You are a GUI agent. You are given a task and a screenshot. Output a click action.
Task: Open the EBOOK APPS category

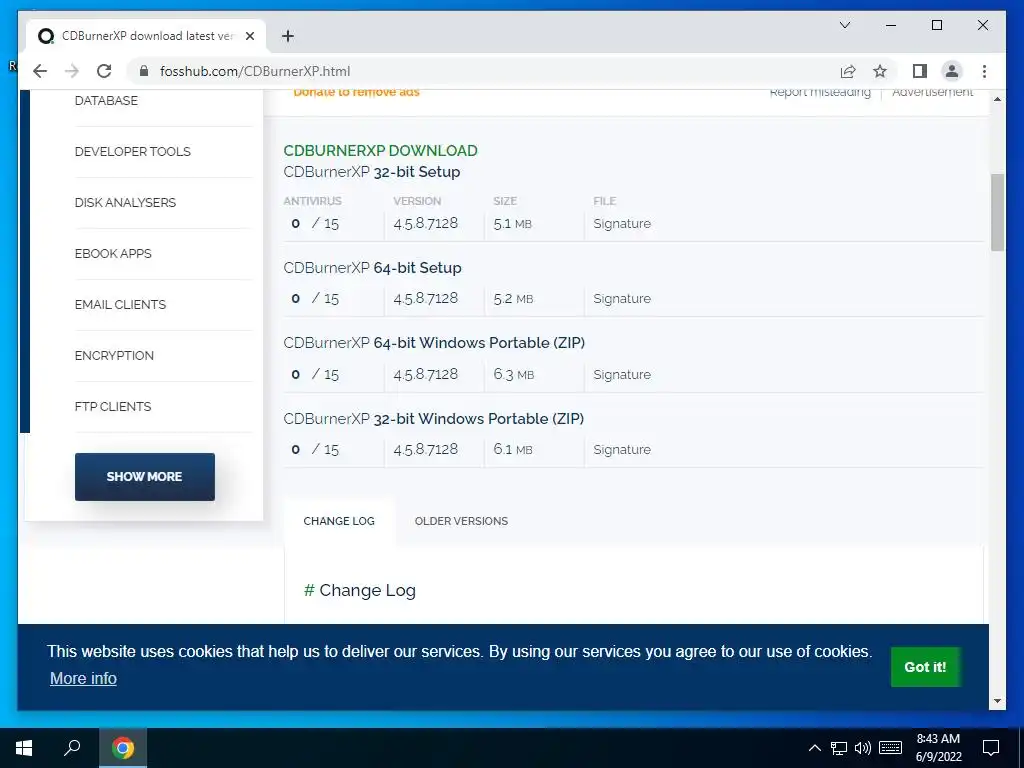113,253
